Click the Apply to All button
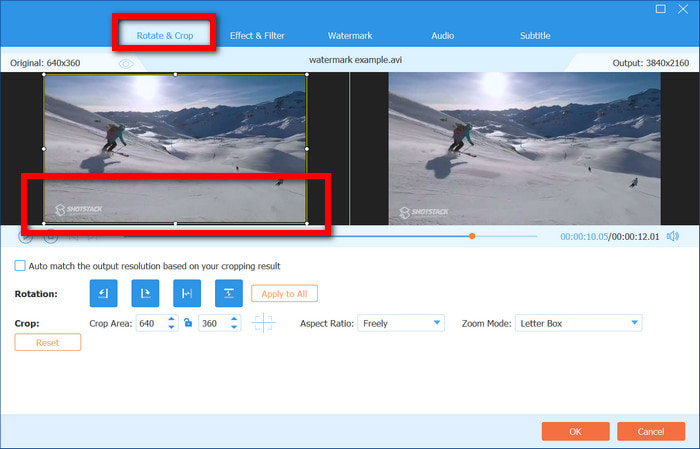 click(284, 294)
